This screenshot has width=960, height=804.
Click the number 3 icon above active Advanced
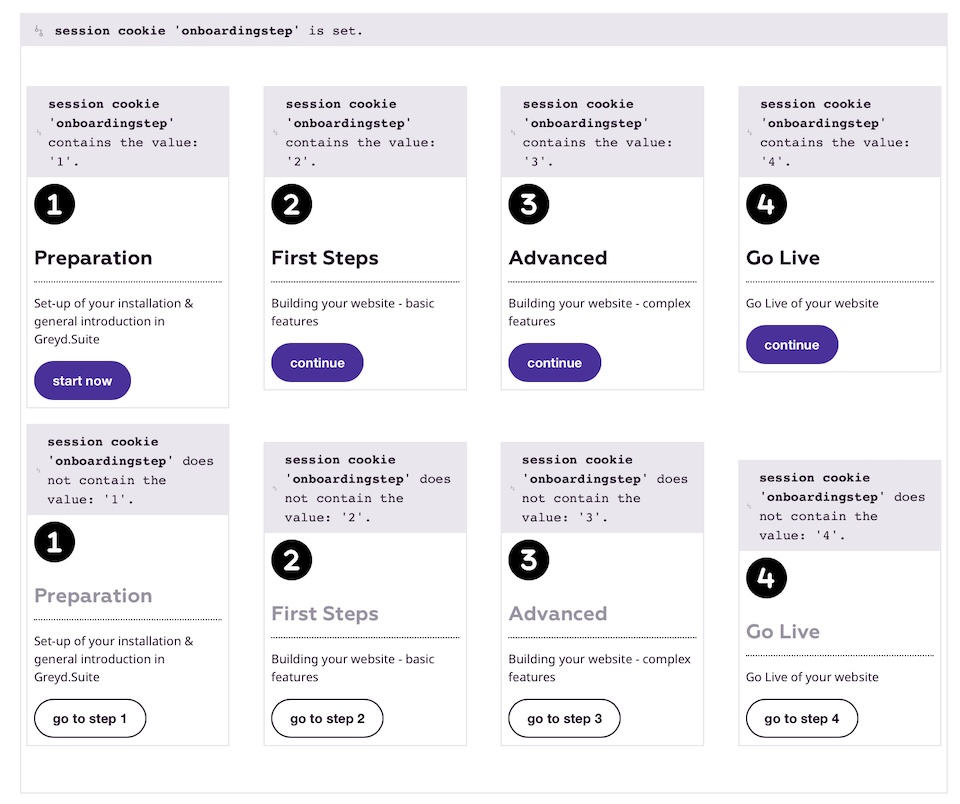[x=528, y=205]
